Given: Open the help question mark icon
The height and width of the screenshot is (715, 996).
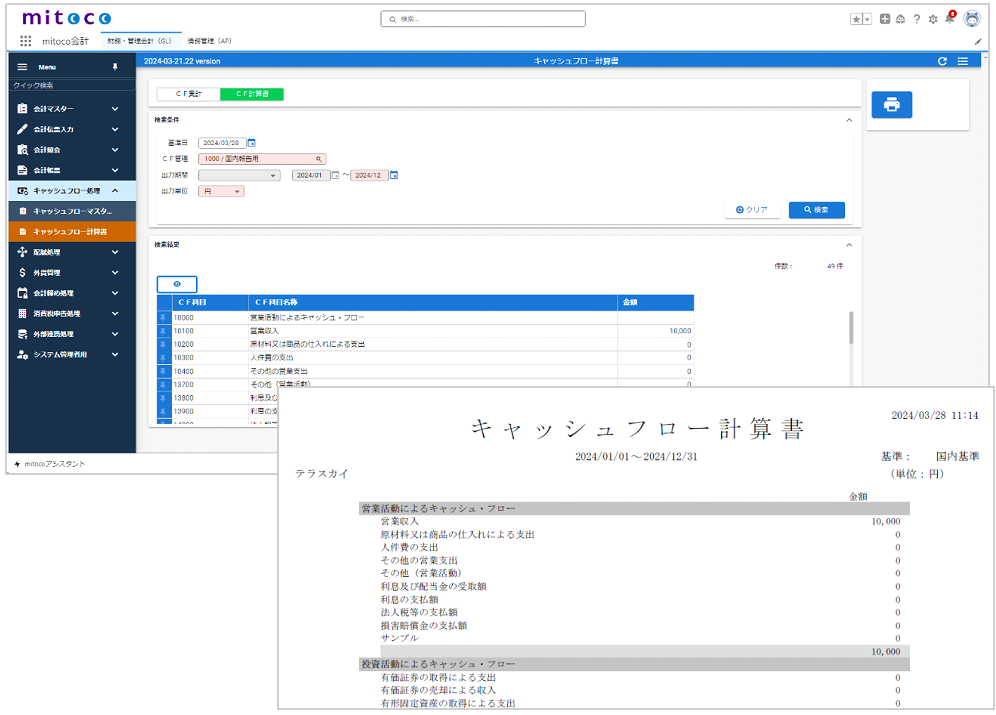Looking at the screenshot, I should (x=917, y=19).
